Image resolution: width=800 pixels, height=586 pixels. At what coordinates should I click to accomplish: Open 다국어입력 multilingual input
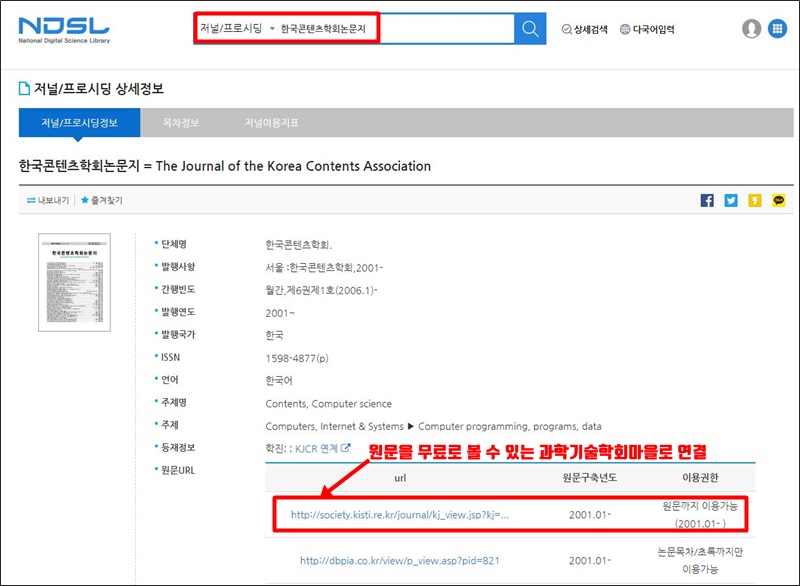tap(647, 29)
